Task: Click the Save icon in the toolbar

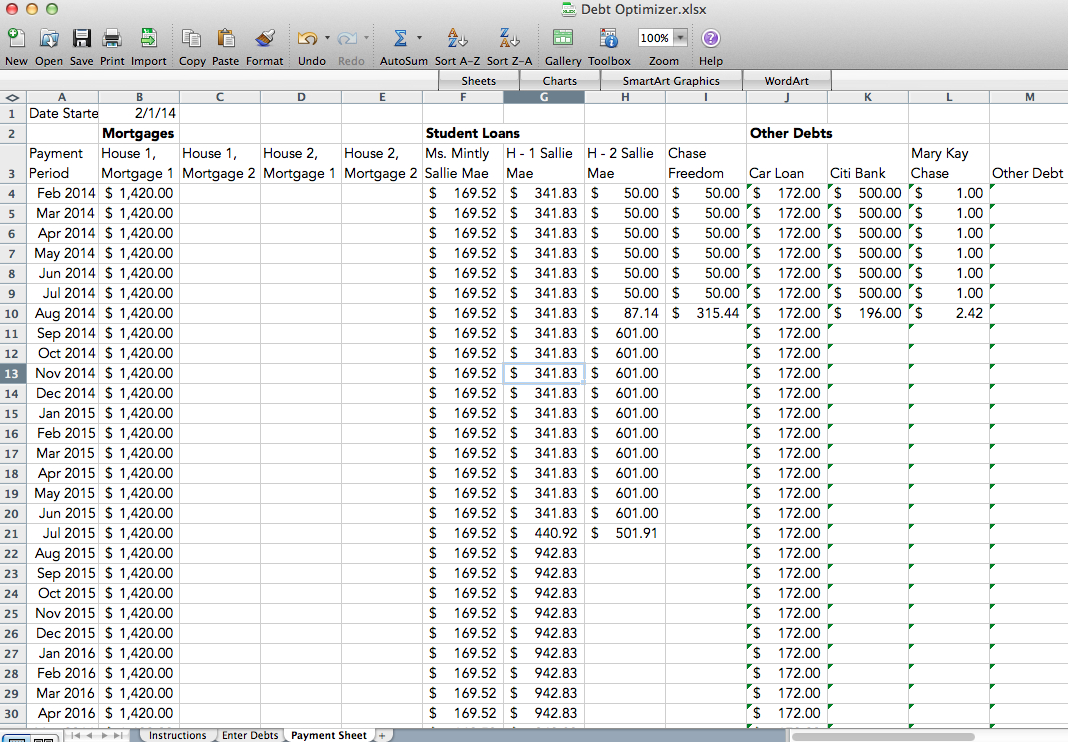Action: click(x=82, y=39)
